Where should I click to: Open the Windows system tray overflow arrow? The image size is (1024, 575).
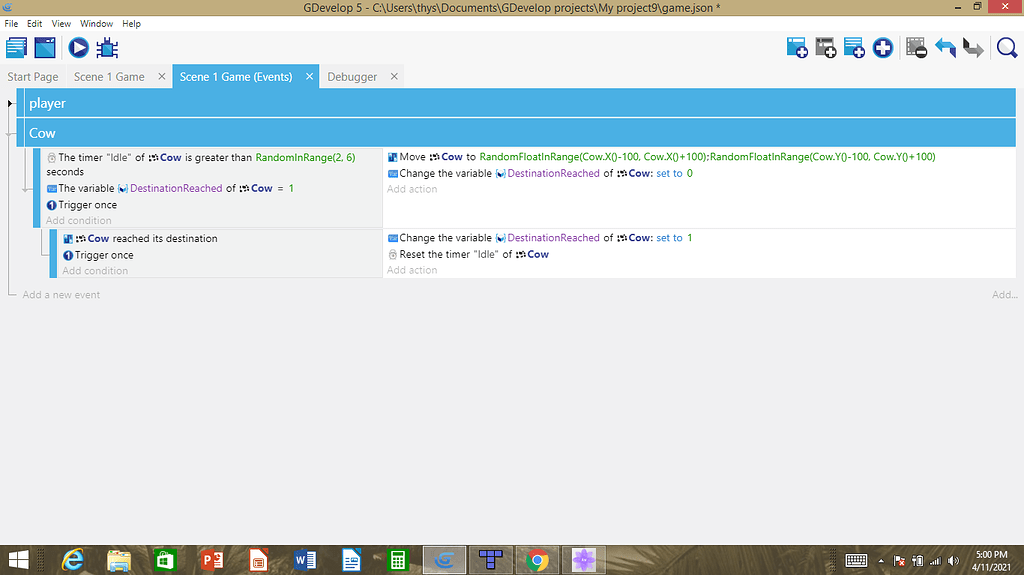[x=881, y=560]
